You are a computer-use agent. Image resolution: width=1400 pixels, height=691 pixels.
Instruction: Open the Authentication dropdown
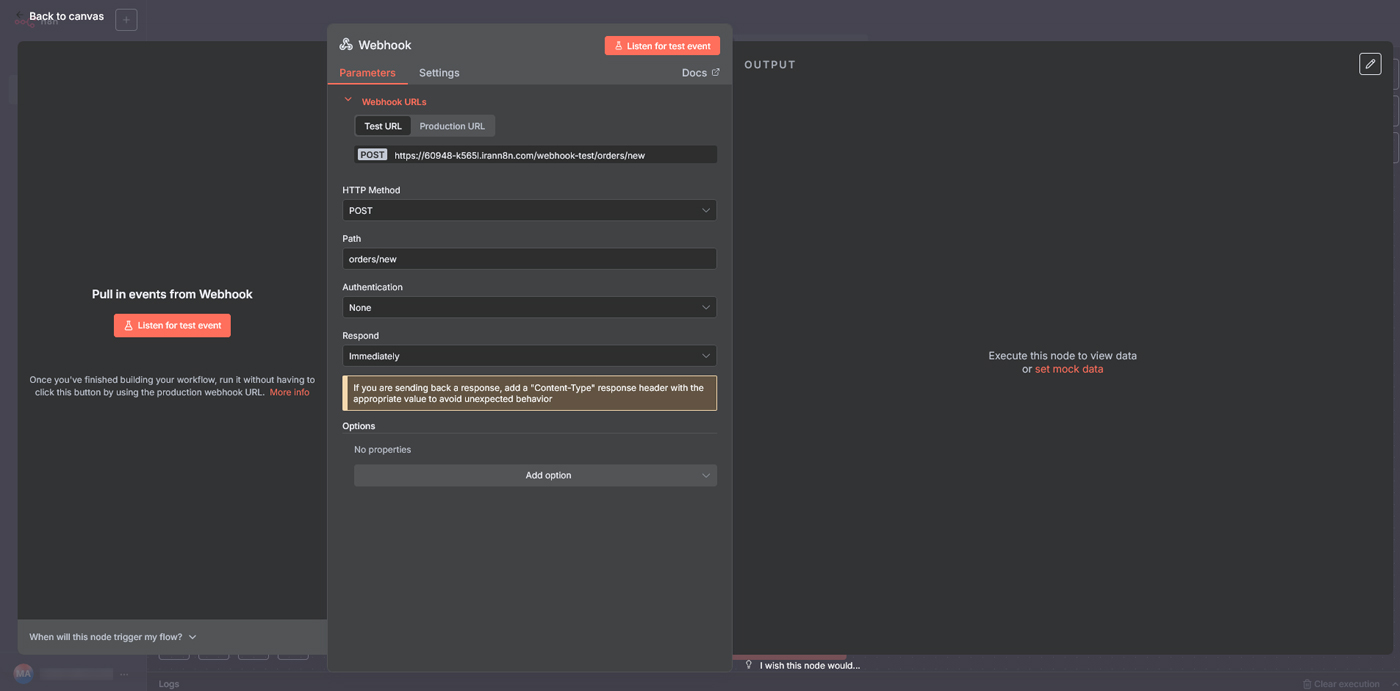[529, 308]
